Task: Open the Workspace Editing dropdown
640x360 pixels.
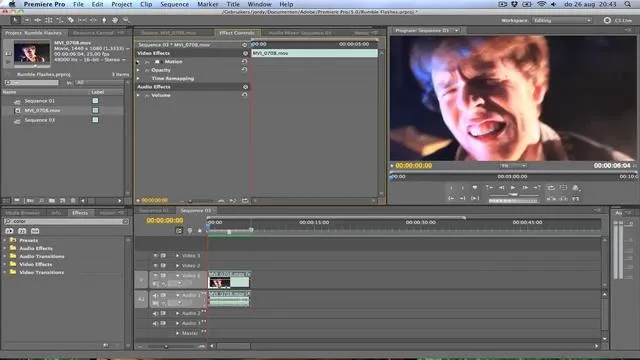Action: 562,20
